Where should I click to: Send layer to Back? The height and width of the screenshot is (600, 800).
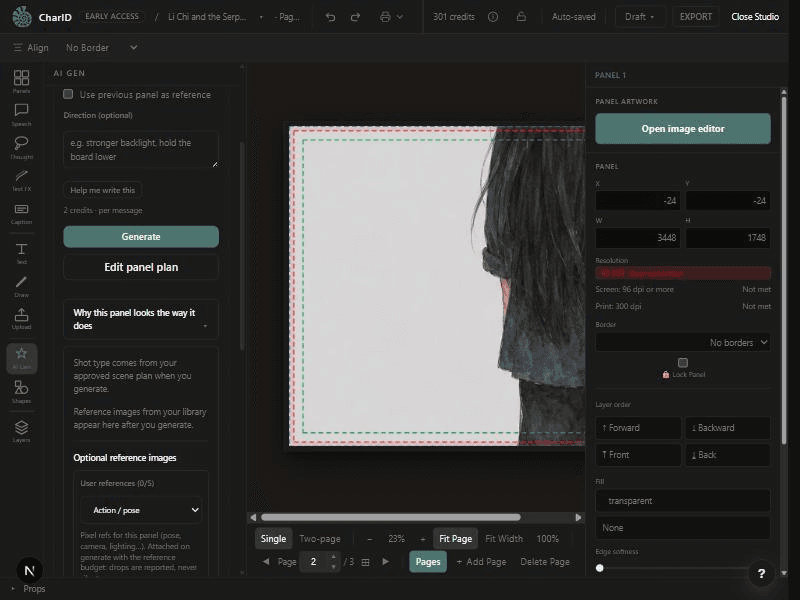point(727,455)
